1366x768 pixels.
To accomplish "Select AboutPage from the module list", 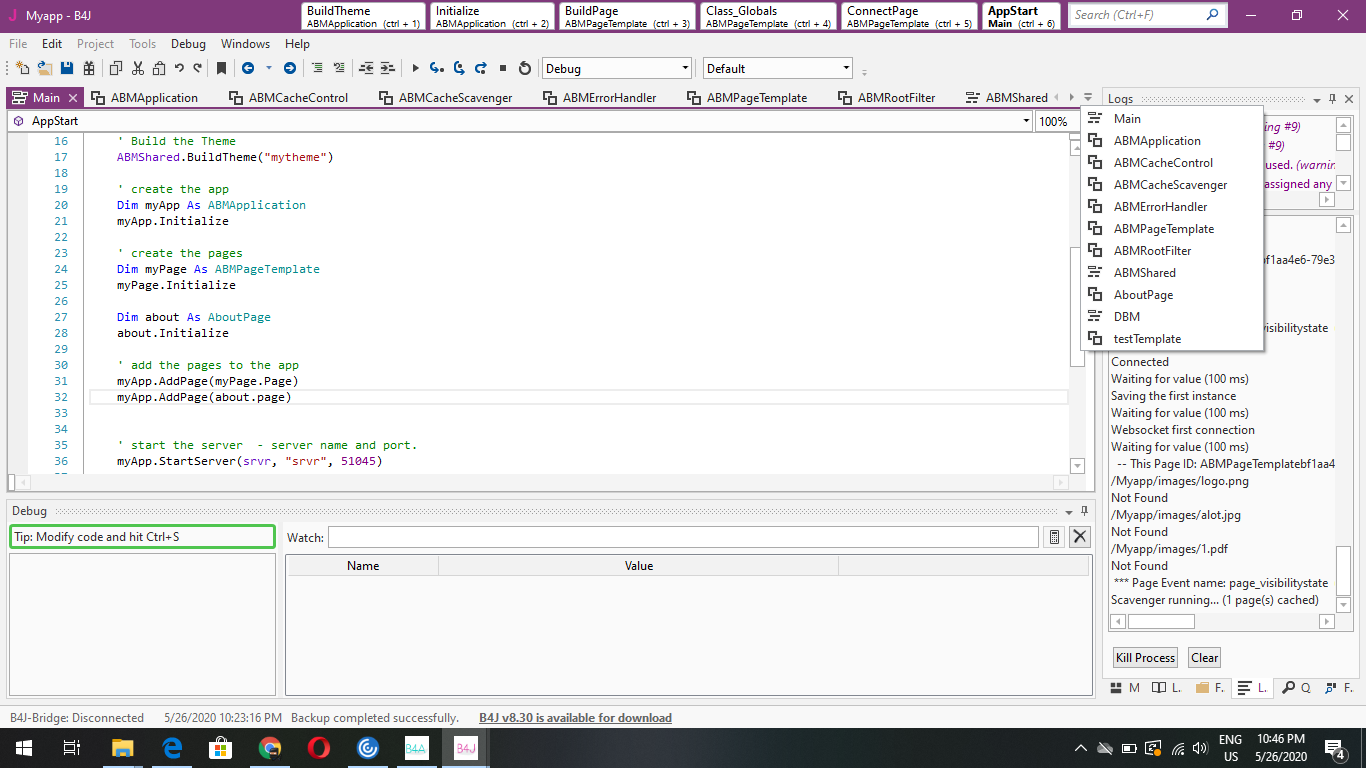I will click(1143, 295).
